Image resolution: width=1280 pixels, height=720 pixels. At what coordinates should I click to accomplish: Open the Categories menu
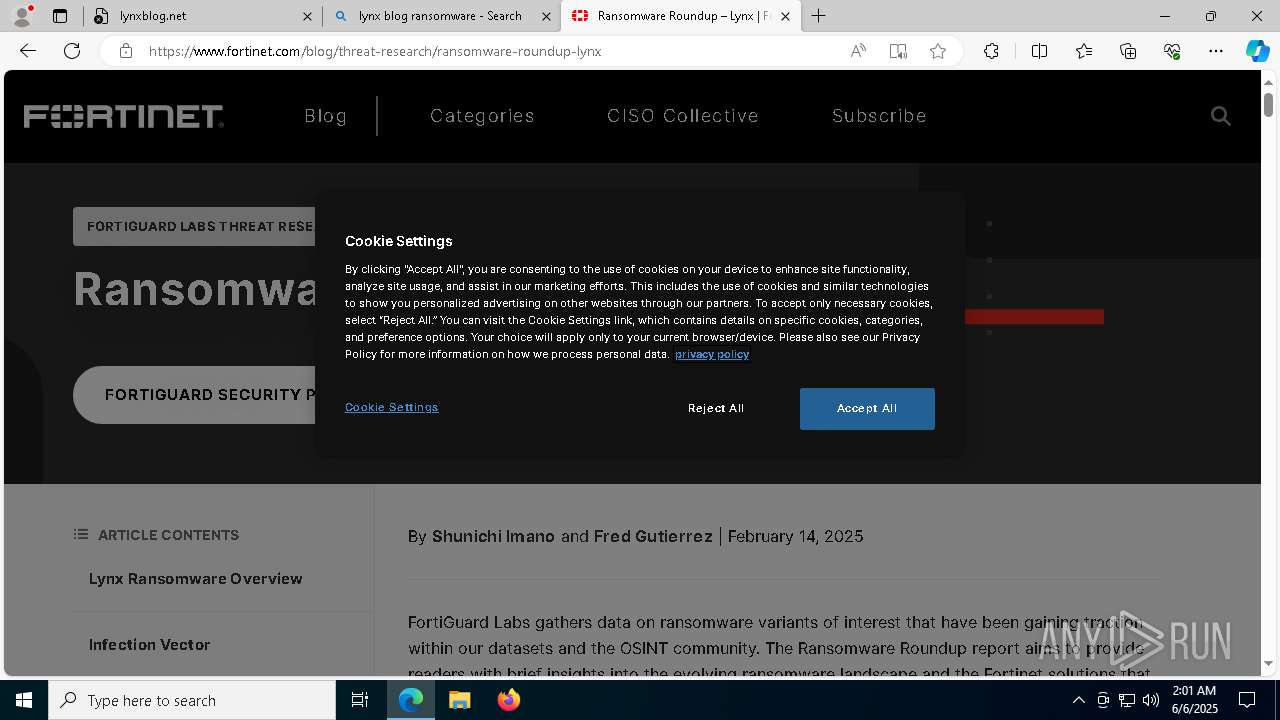click(482, 116)
